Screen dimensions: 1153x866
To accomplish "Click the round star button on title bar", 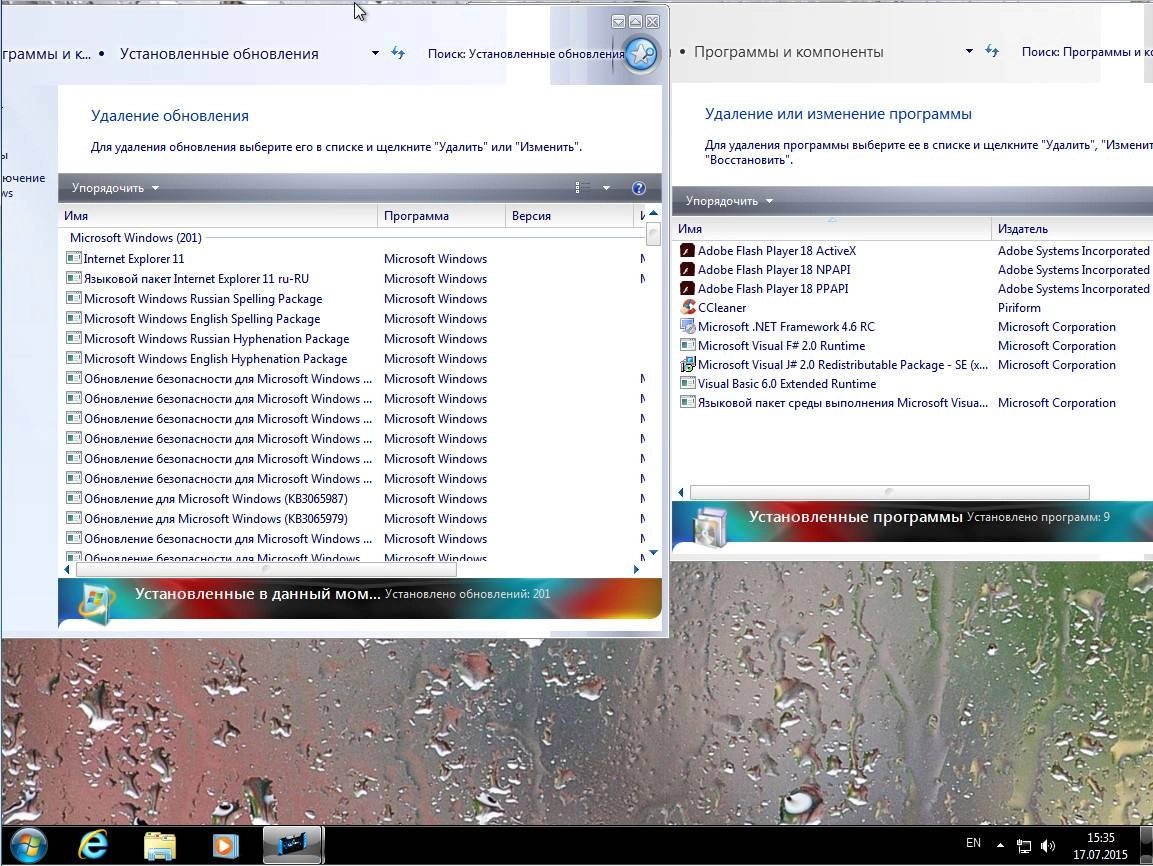I will tap(641, 54).
